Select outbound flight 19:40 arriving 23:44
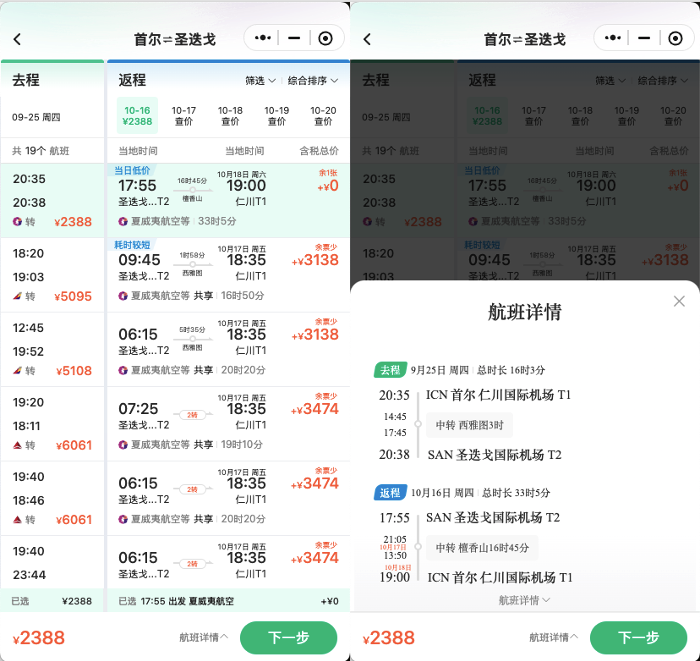 (x=53, y=562)
